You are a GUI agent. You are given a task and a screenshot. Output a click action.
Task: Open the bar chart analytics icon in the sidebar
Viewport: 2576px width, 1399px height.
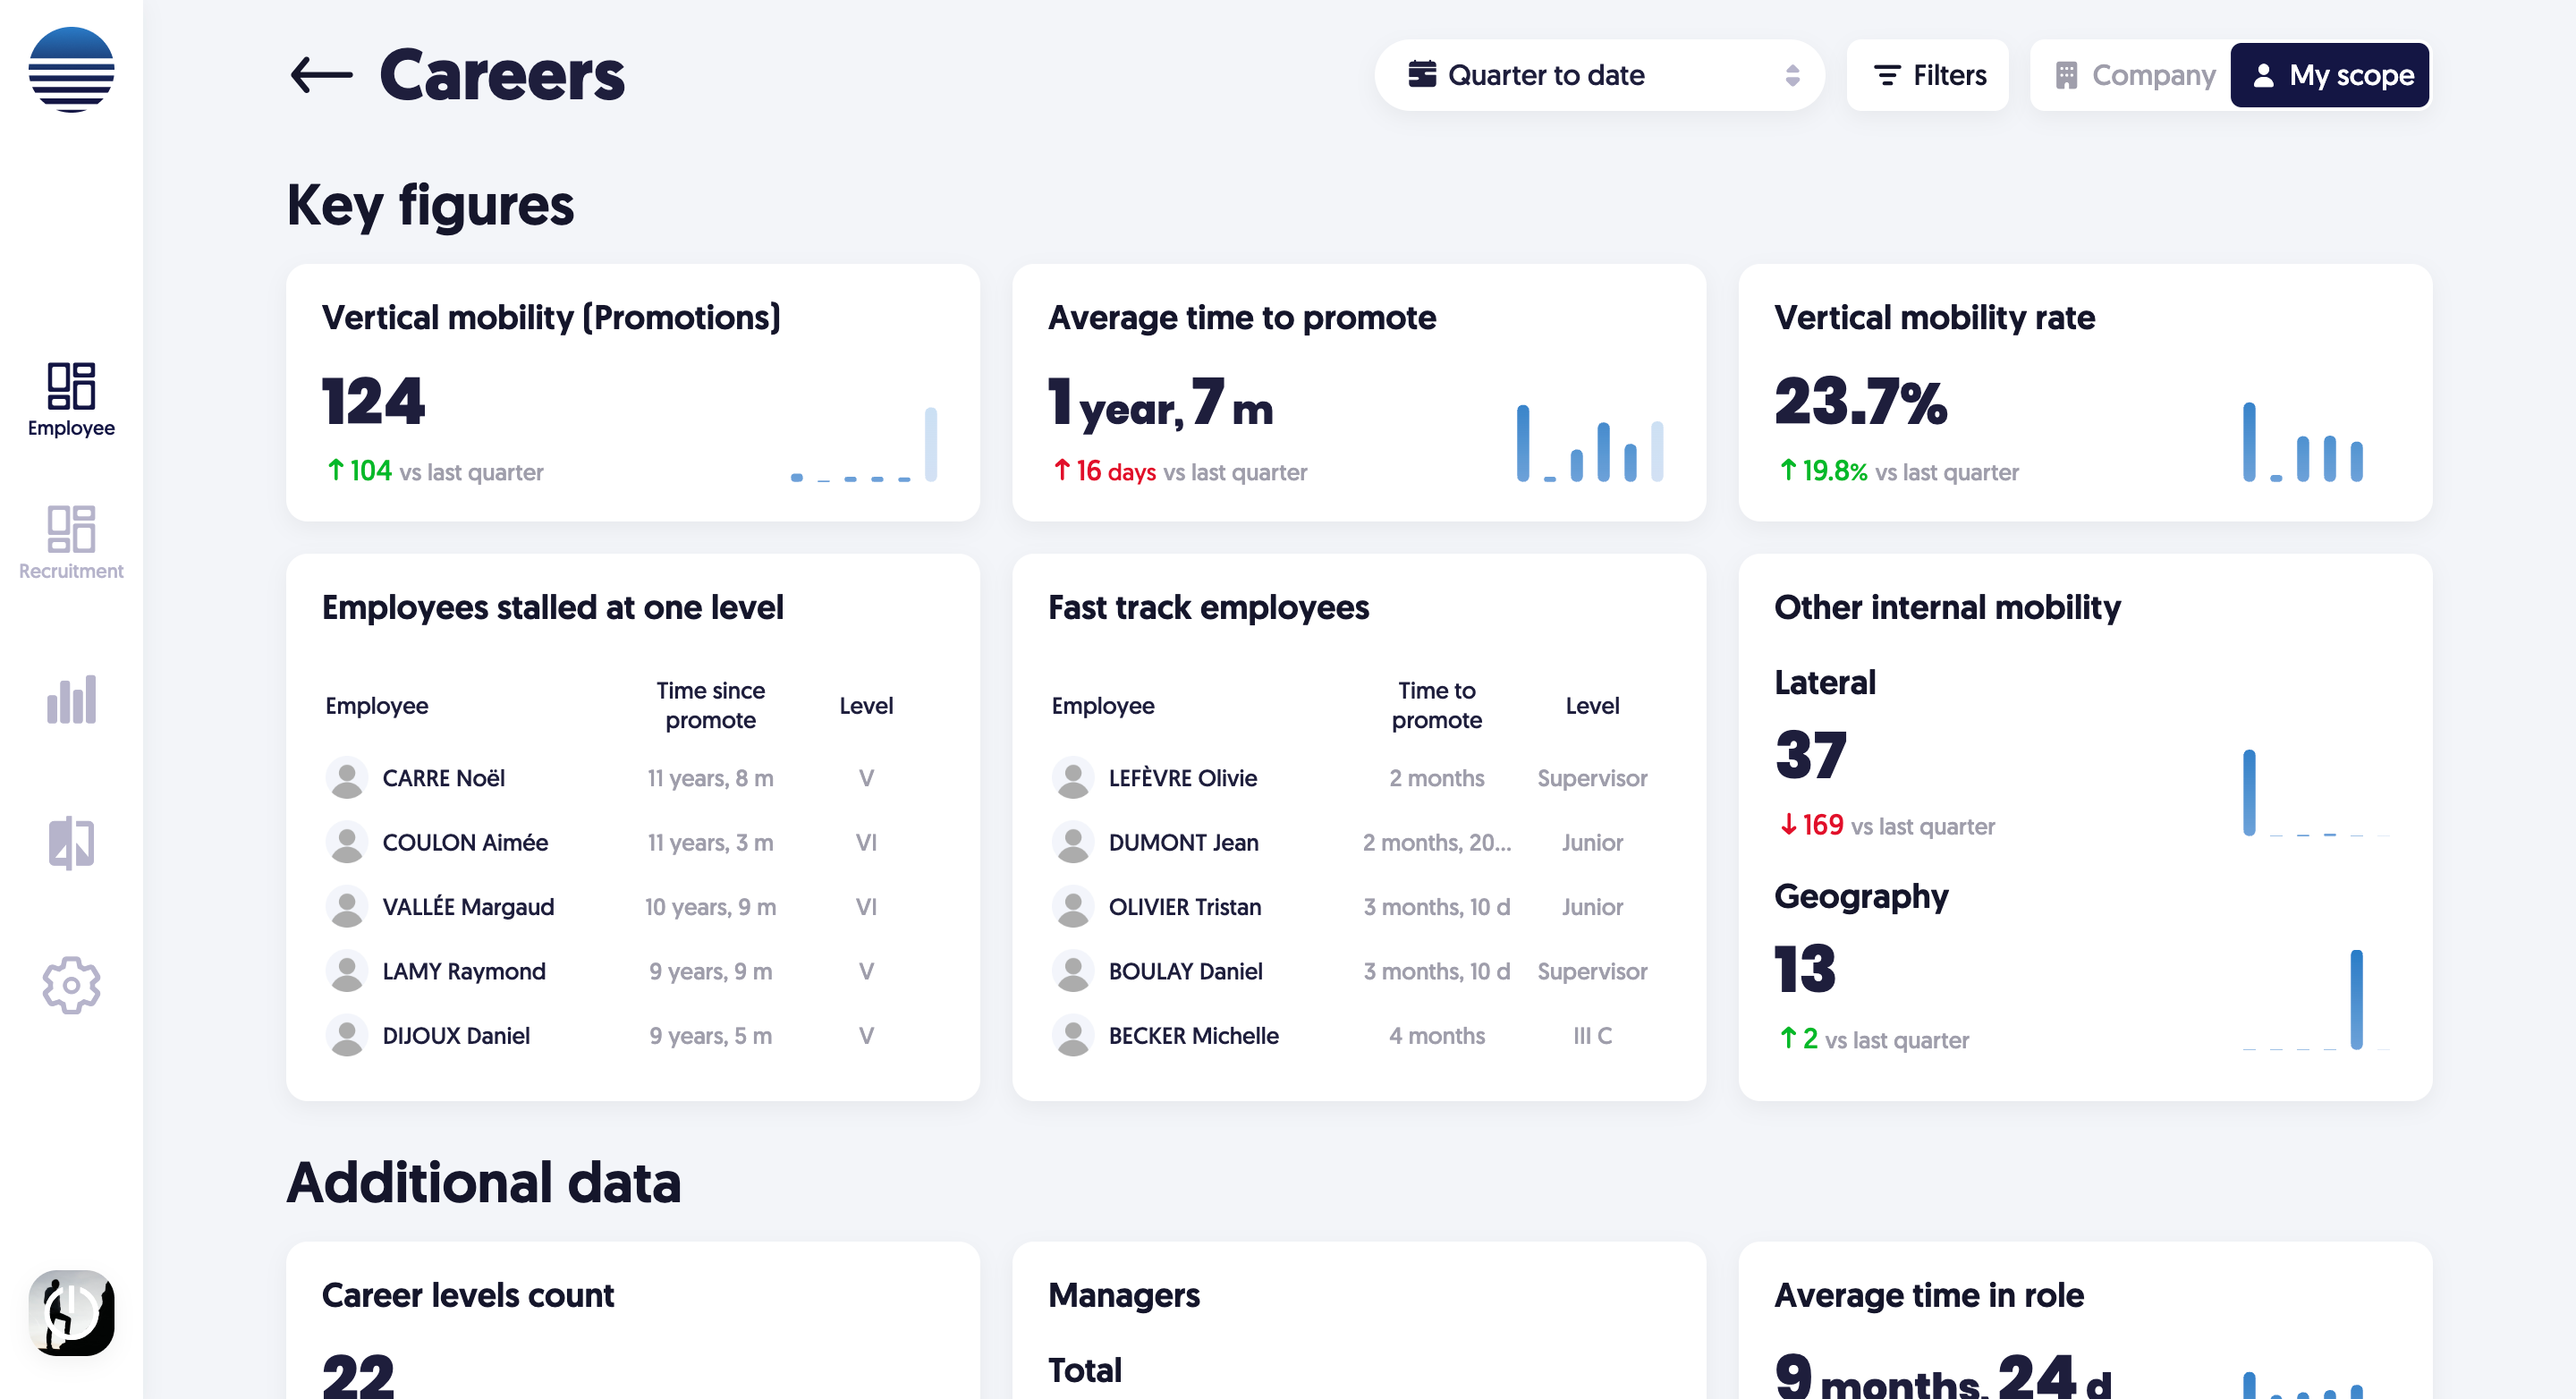click(x=71, y=699)
